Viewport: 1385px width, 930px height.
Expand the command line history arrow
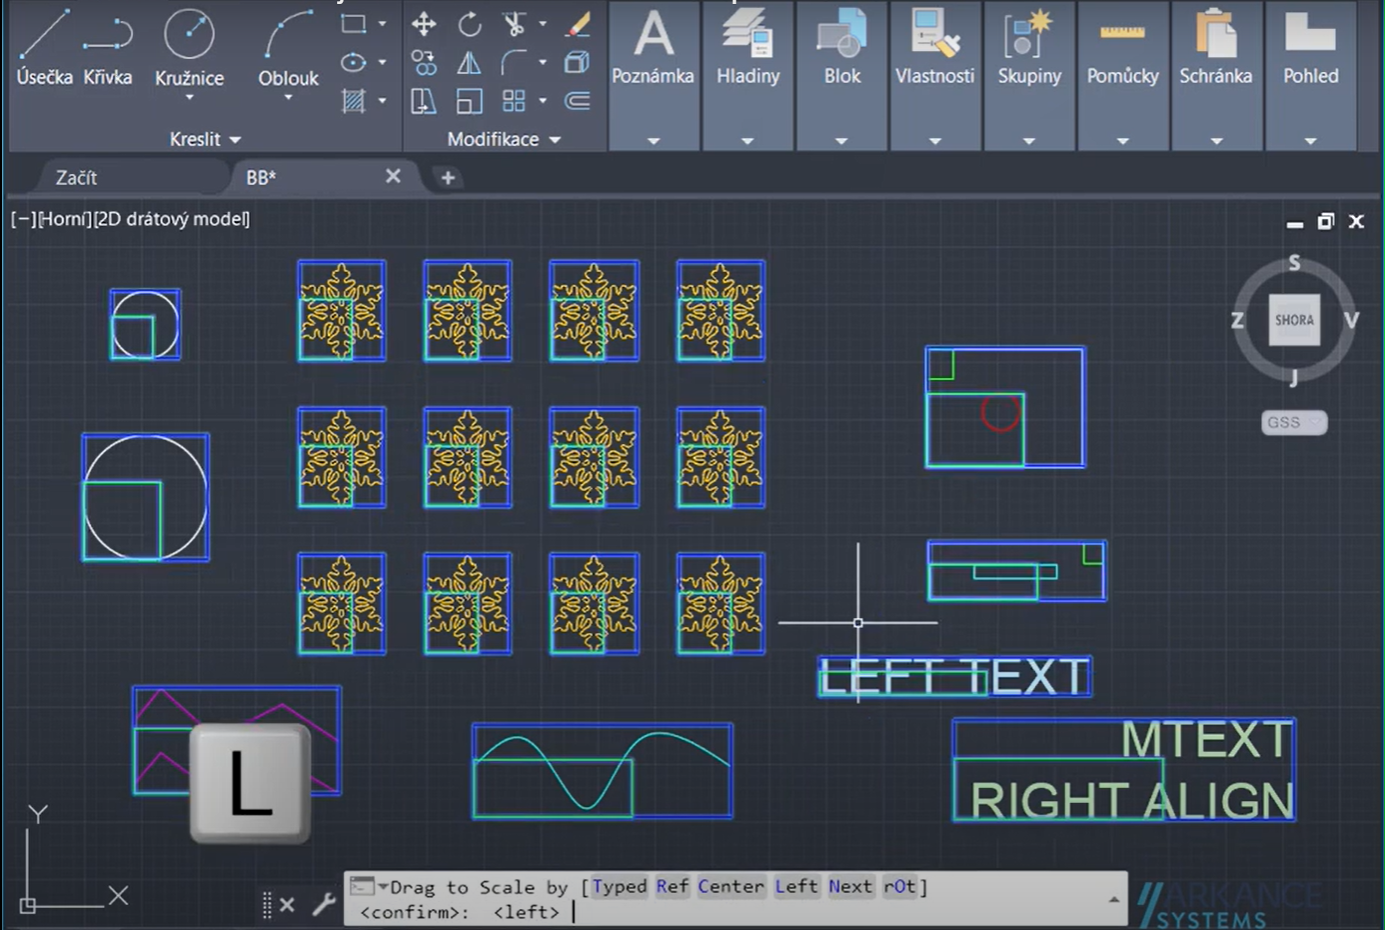pyautogui.click(x=1114, y=899)
